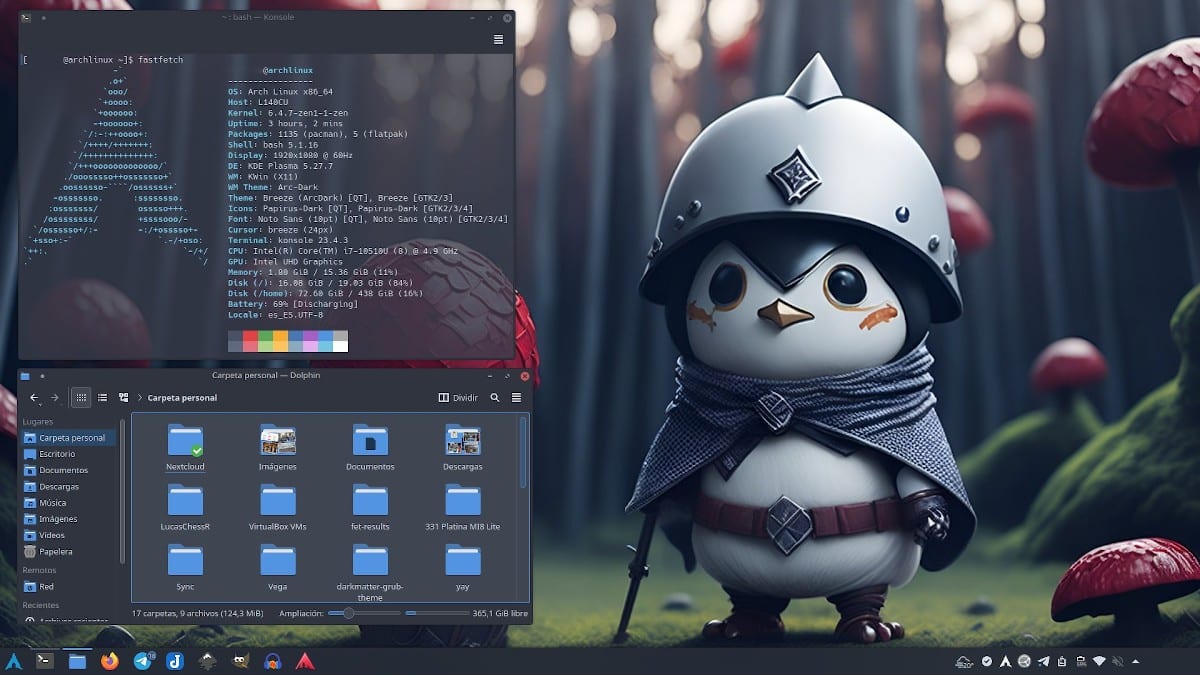Open Vídeos in the places sidebar
Image resolution: width=1200 pixels, height=675 pixels.
69,535
